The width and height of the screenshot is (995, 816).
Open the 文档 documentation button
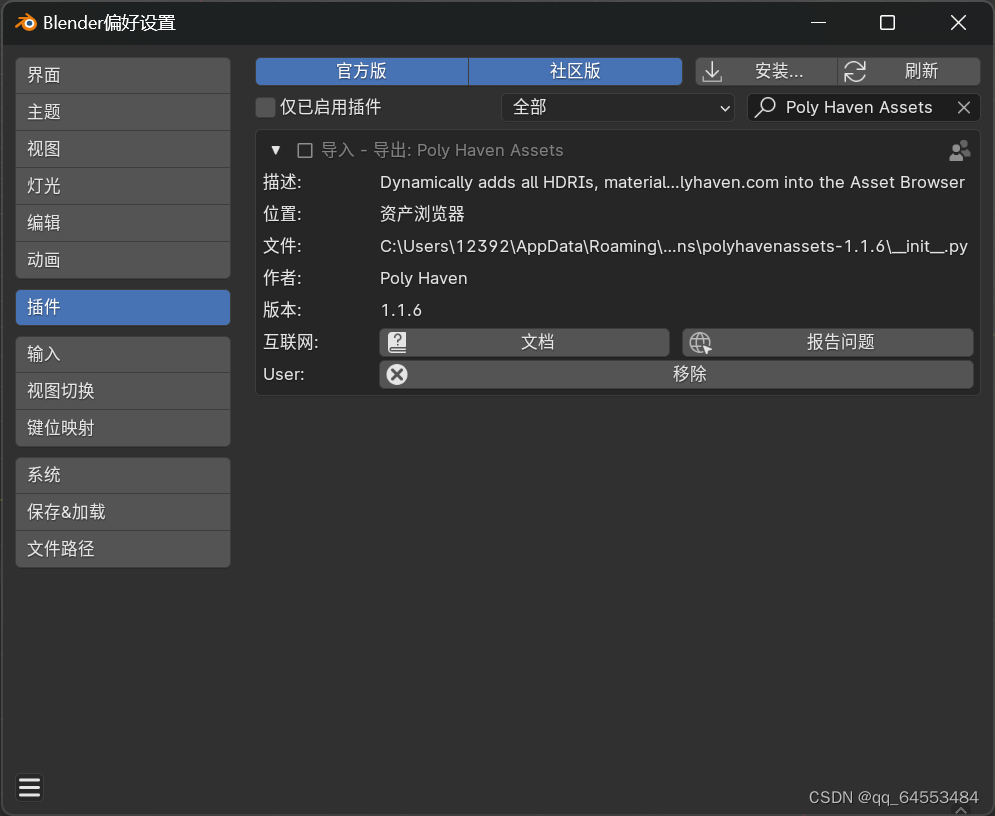[524, 343]
